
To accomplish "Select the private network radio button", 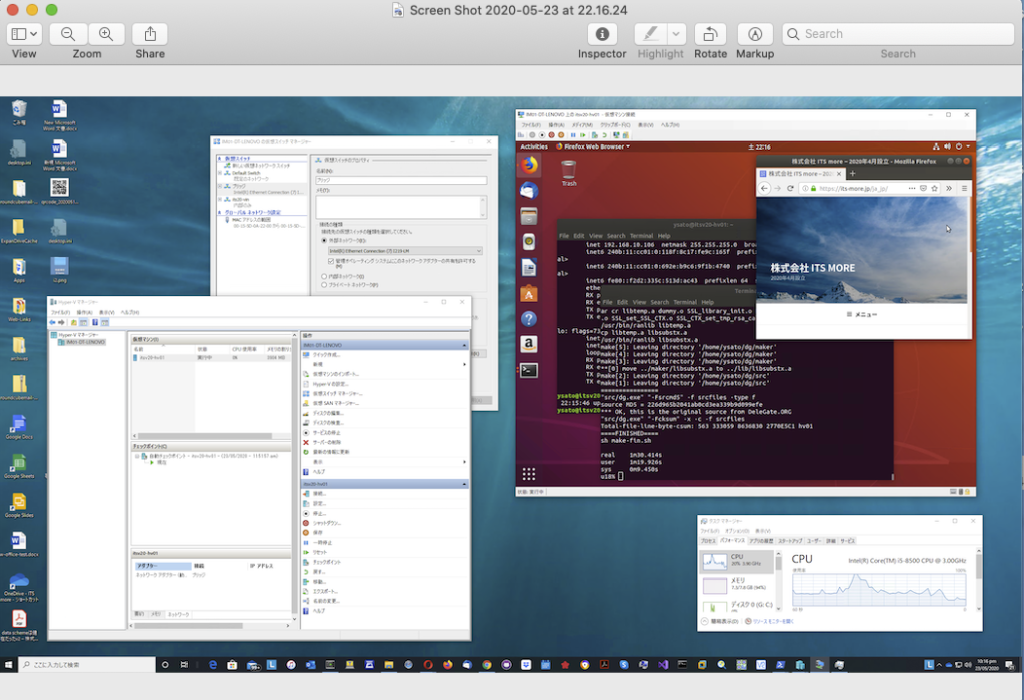I will pyautogui.click(x=323, y=285).
